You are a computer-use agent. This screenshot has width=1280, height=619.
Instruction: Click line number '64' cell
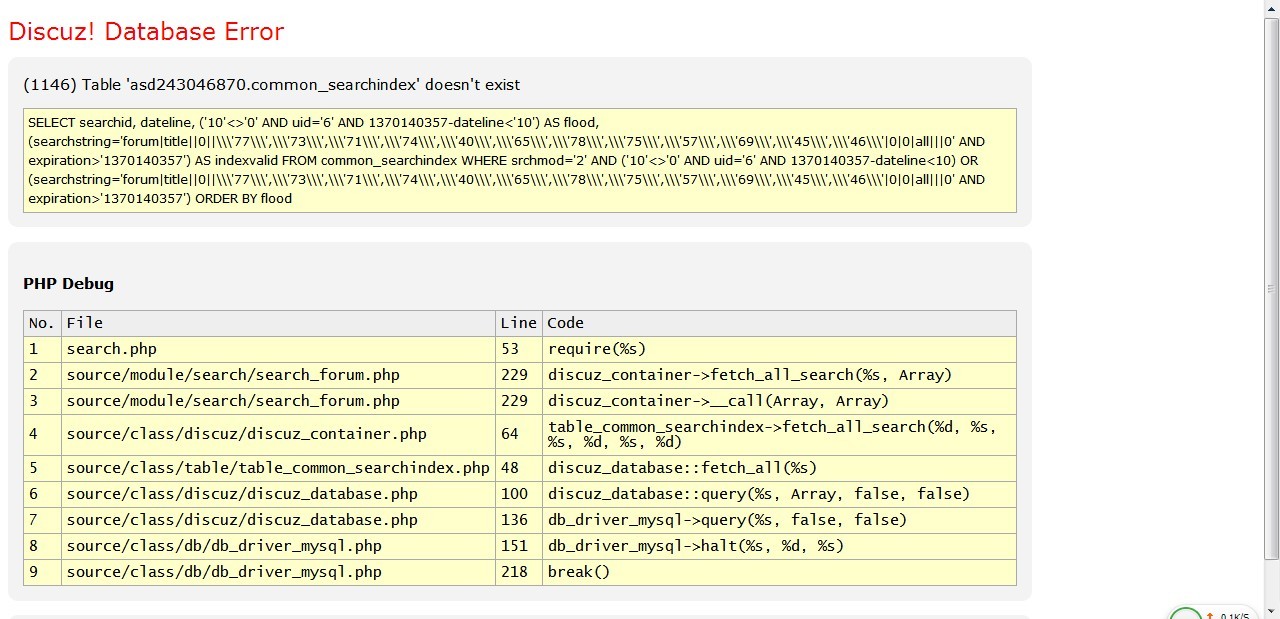(x=518, y=435)
